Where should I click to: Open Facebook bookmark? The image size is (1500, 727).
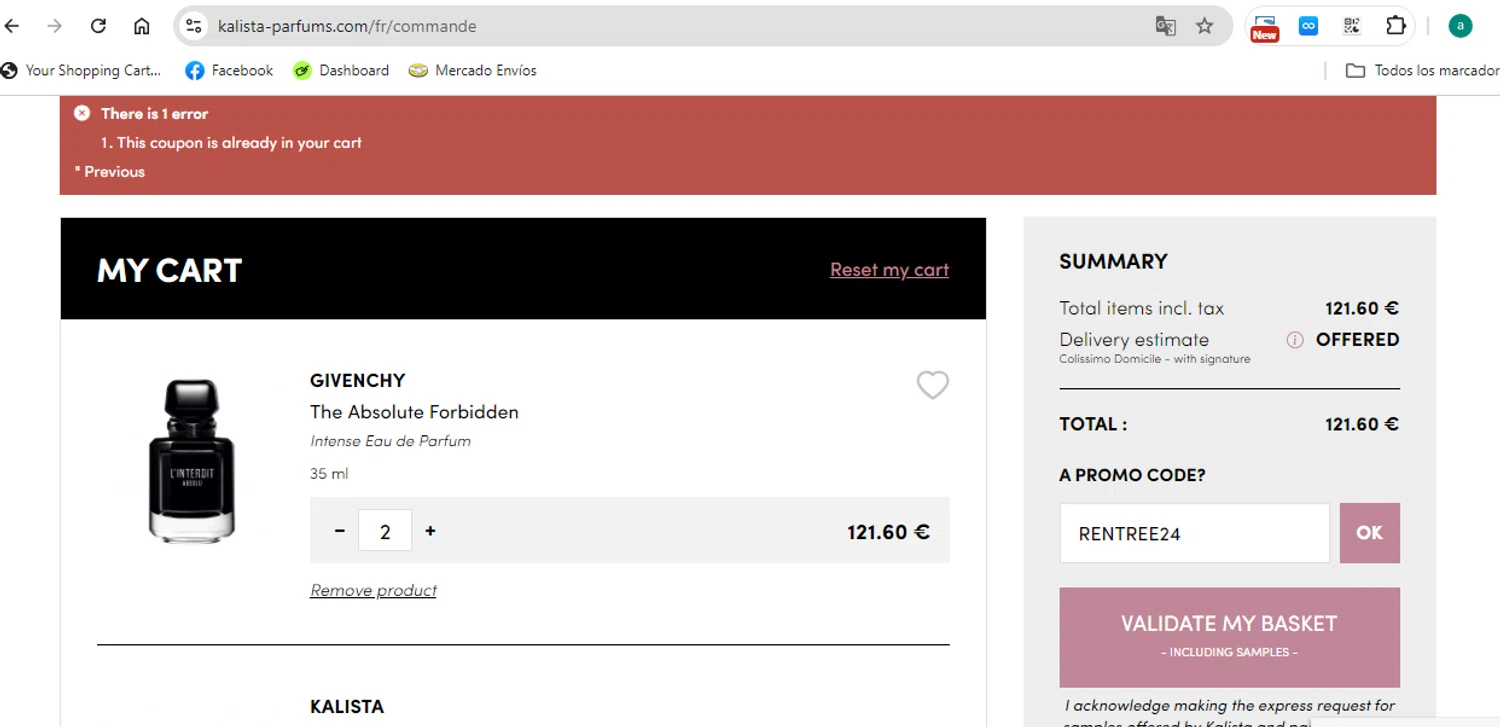pyautogui.click(x=229, y=70)
